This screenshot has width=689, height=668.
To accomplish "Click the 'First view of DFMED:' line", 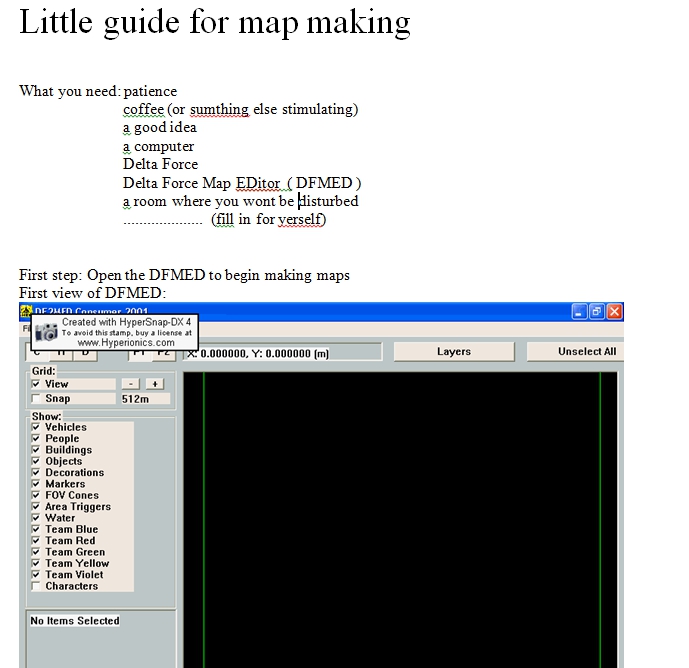I will (92, 293).
